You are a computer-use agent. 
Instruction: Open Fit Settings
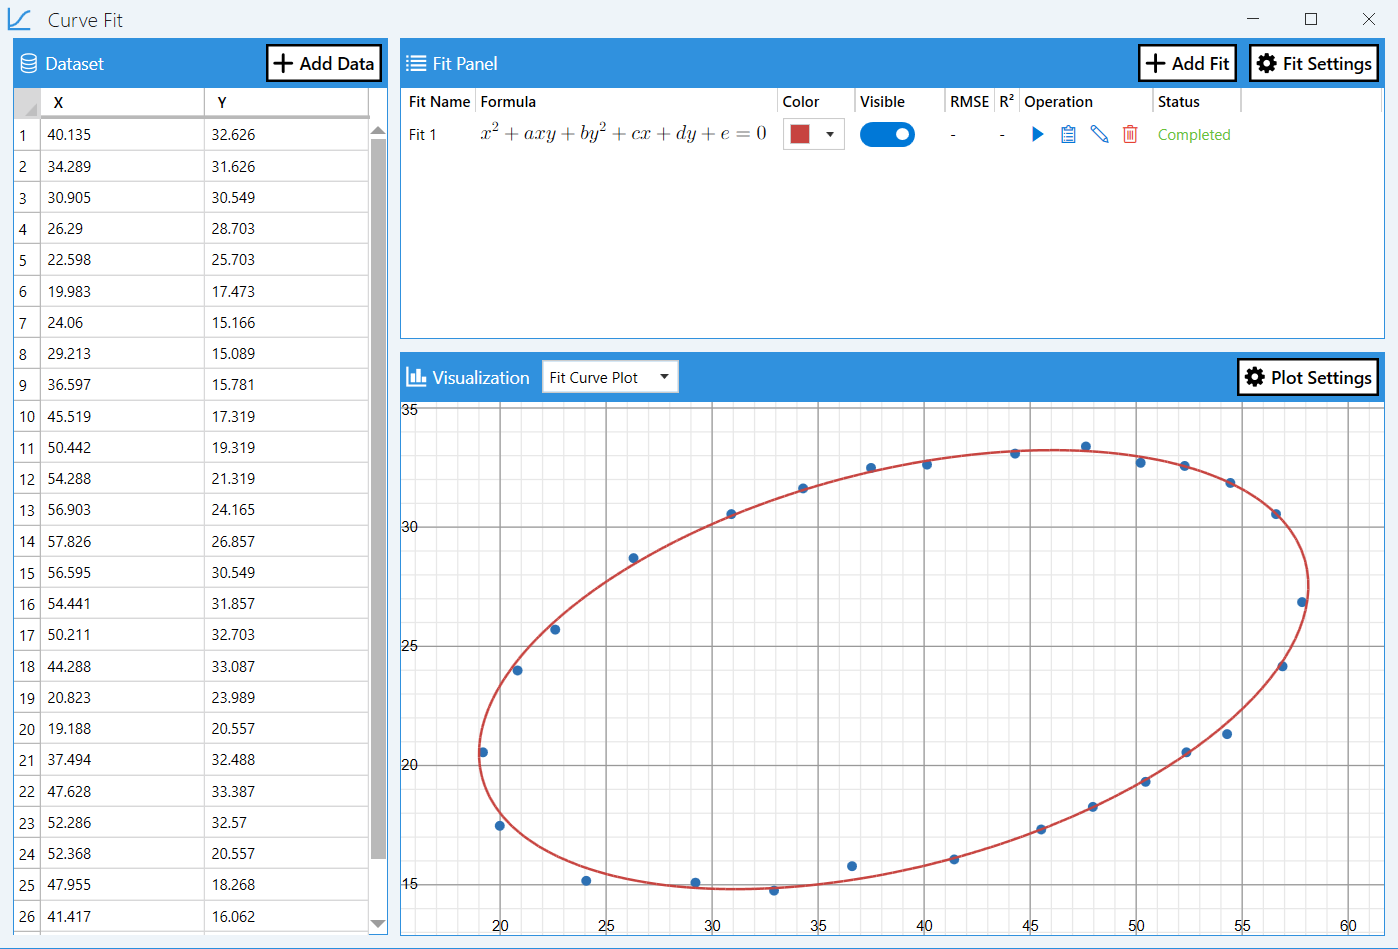pos(1314,63)
